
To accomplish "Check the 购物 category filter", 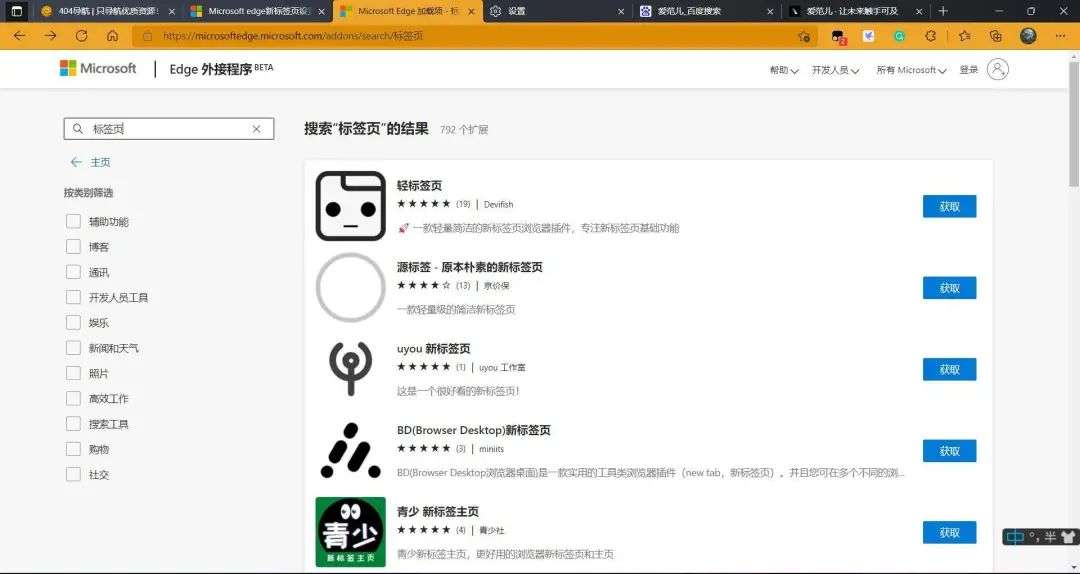I will (73, 449).
